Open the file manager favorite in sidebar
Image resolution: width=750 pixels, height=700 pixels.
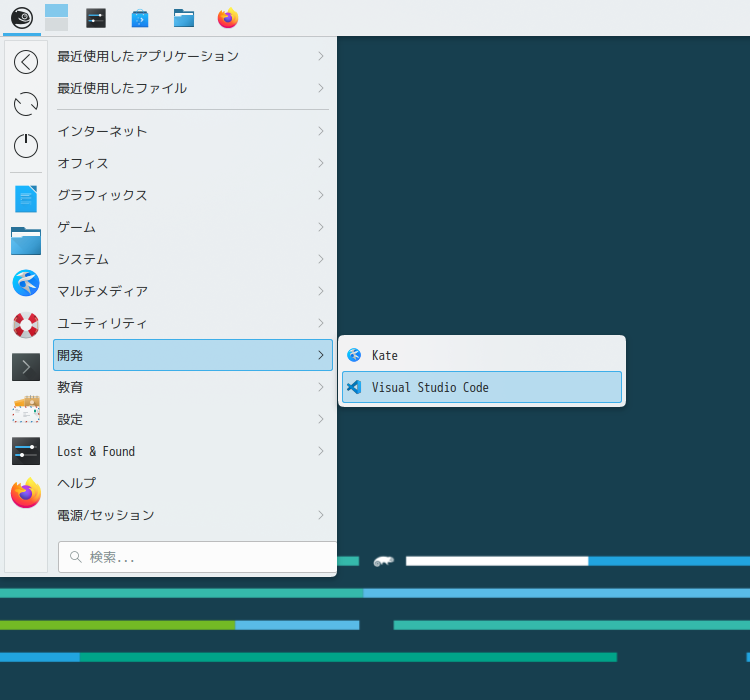point(26,241)
